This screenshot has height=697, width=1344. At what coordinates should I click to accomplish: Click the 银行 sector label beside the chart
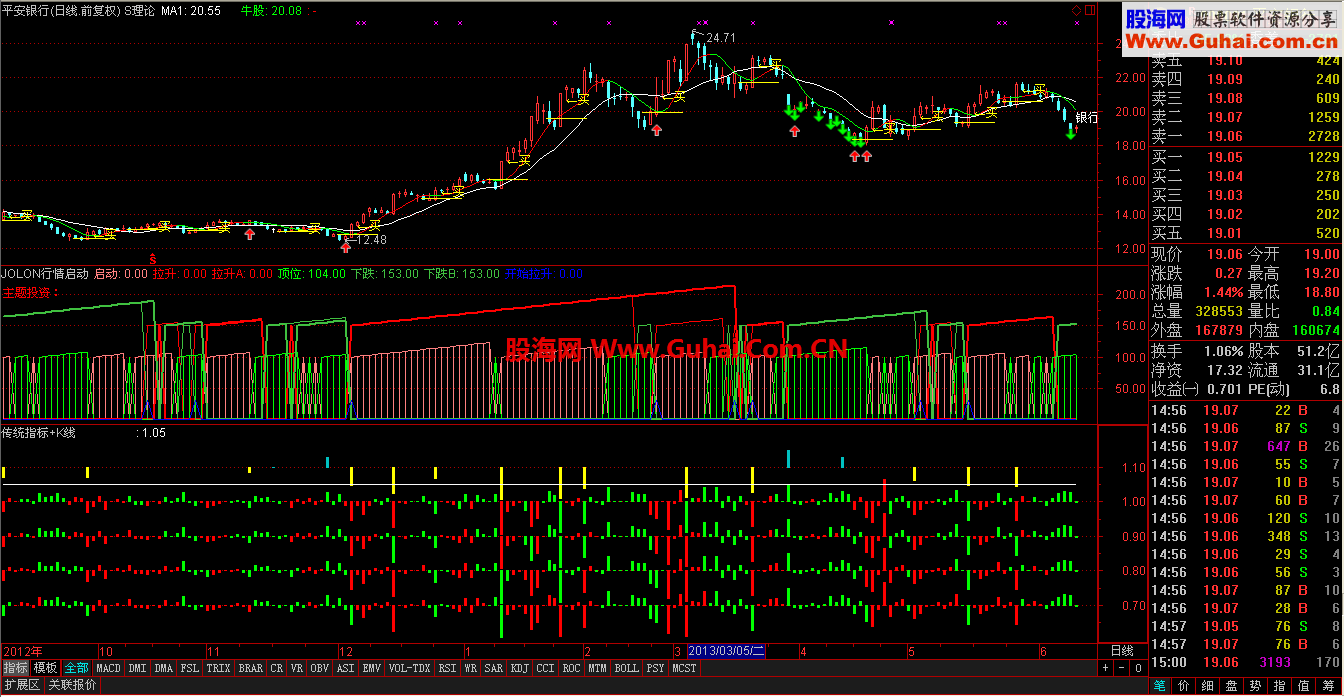tap(1086, 117)
